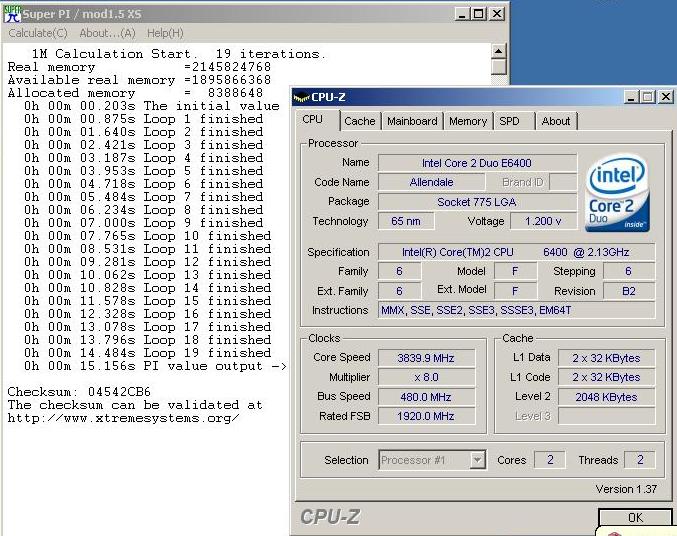Image resolution: width=677 pixels, height=536 pixels.
Task: Click the PI value output line at 15.156s
Action: (155, 366)
